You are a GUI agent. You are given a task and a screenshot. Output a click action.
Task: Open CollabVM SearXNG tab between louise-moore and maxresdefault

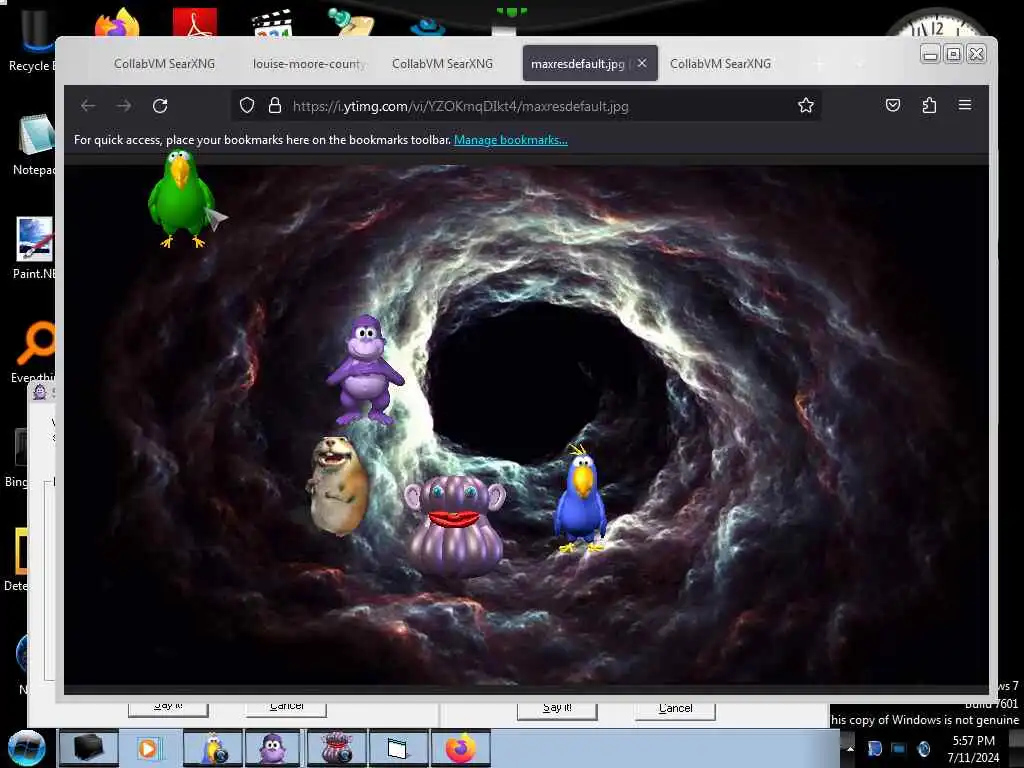click(442, 63)
